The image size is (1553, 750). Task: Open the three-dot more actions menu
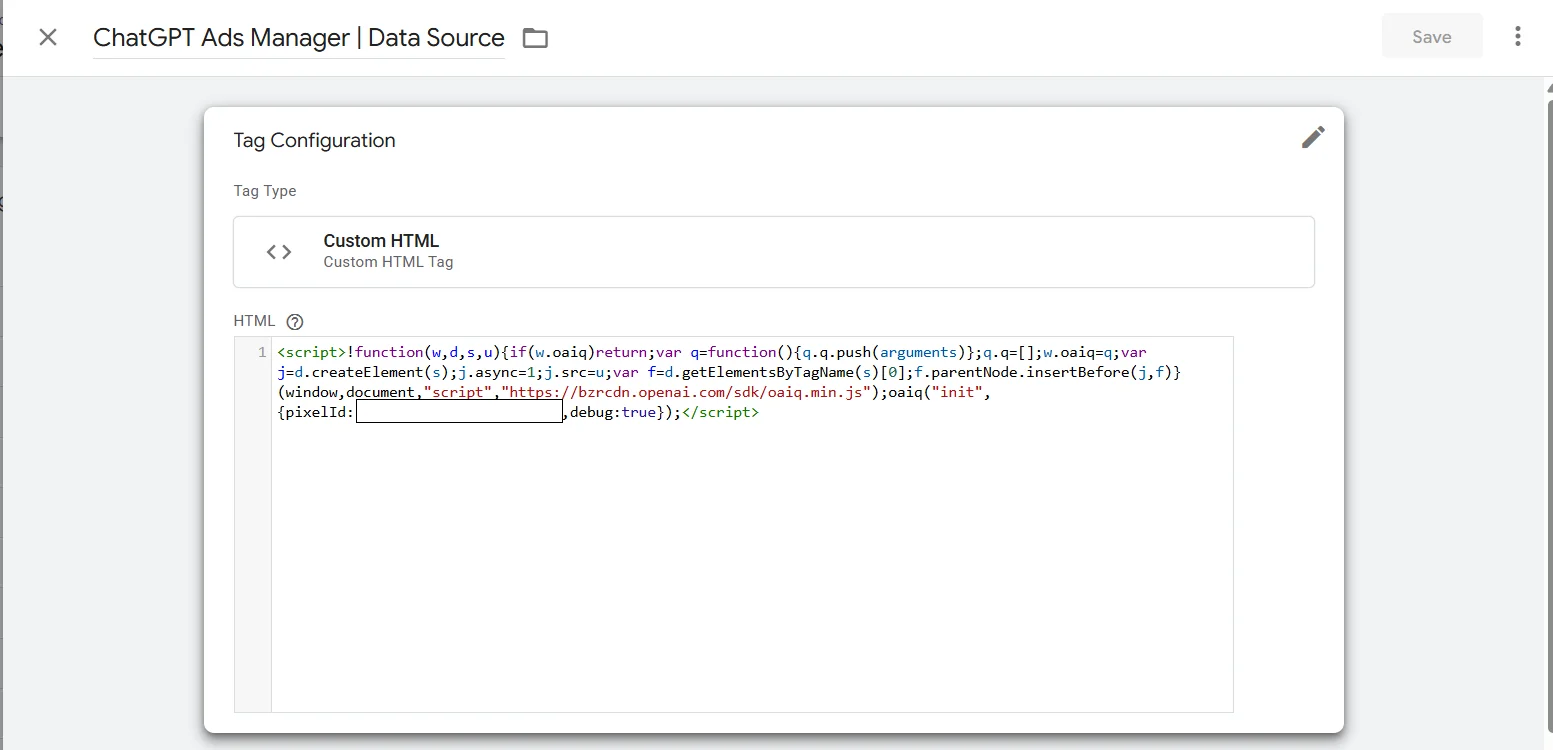coord(1517,37)
